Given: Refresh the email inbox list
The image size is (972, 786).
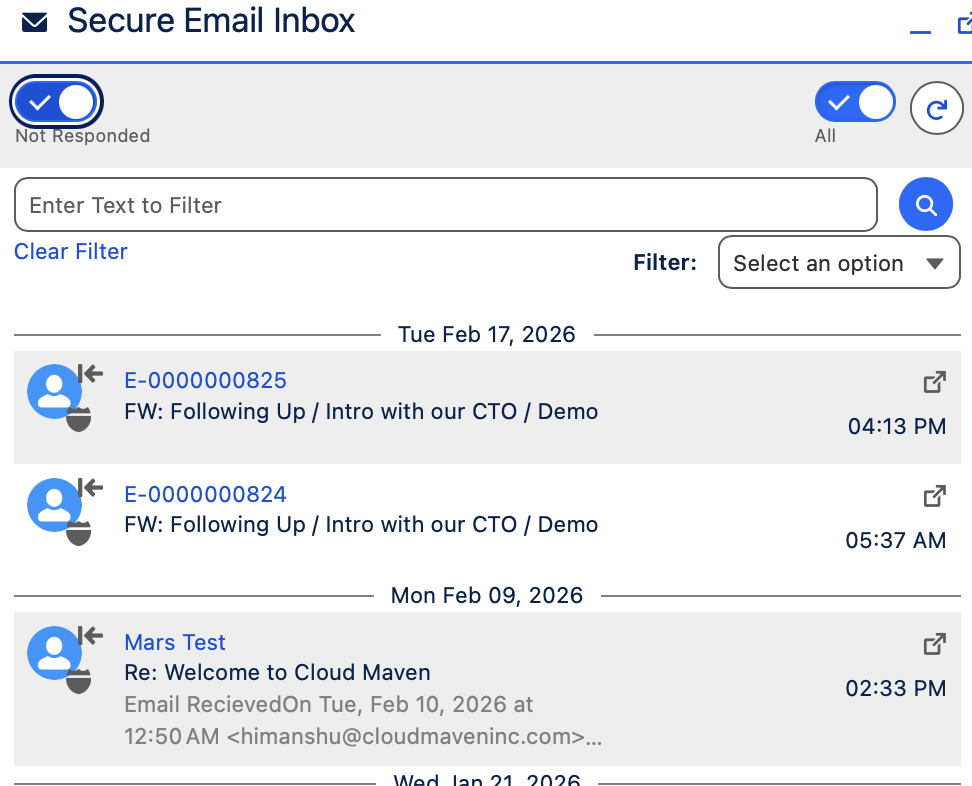Looking at the screenshot, I should pos(936,108).
